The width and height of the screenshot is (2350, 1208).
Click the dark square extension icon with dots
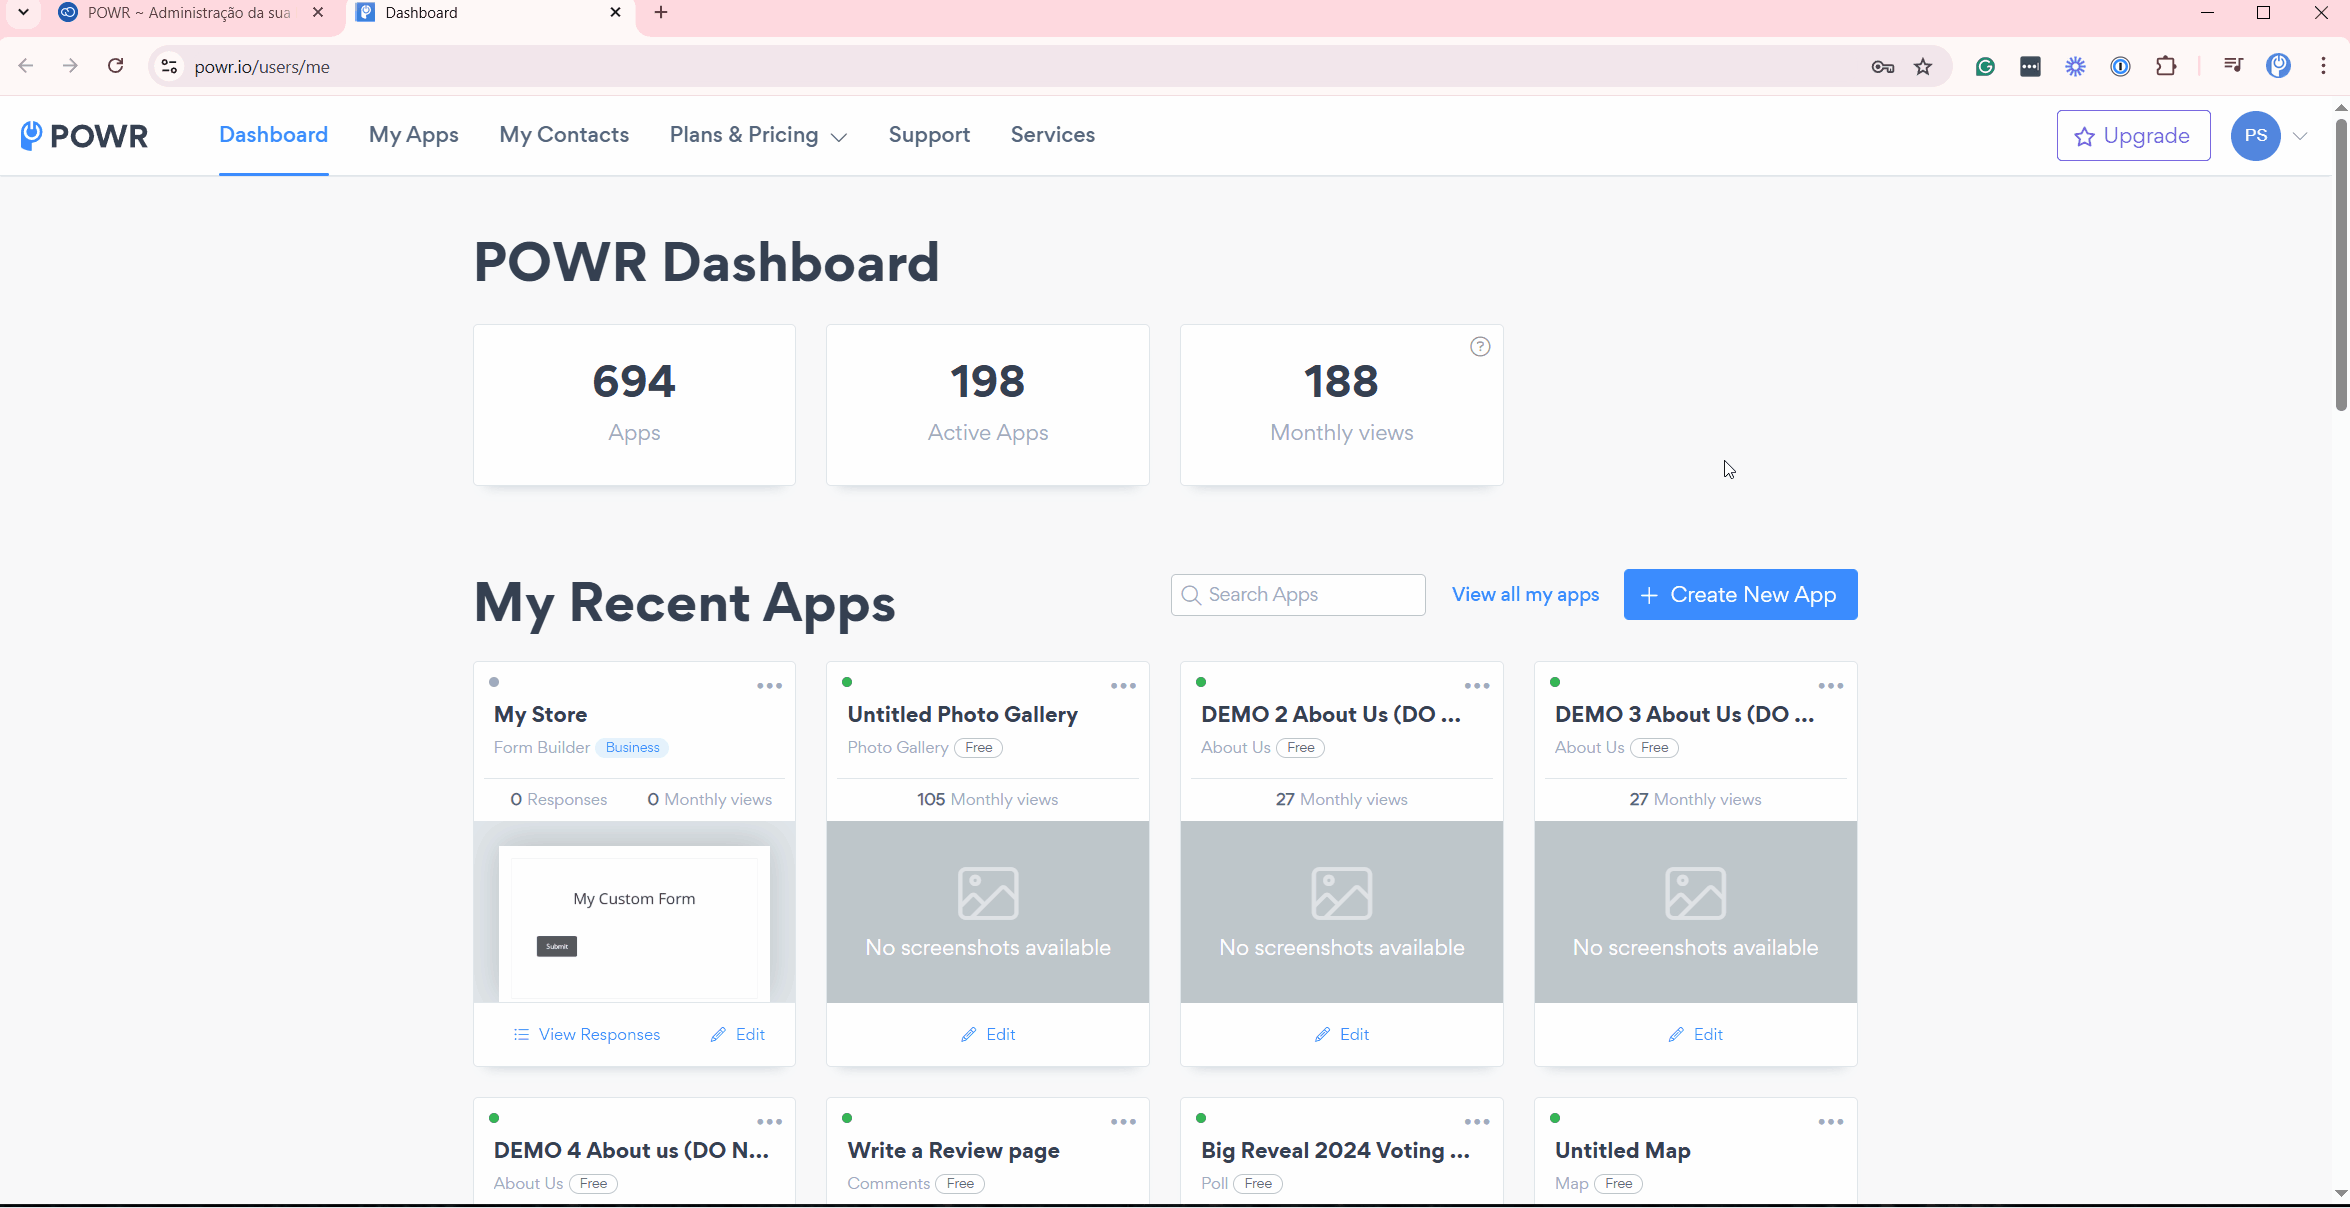(2030, 67)
